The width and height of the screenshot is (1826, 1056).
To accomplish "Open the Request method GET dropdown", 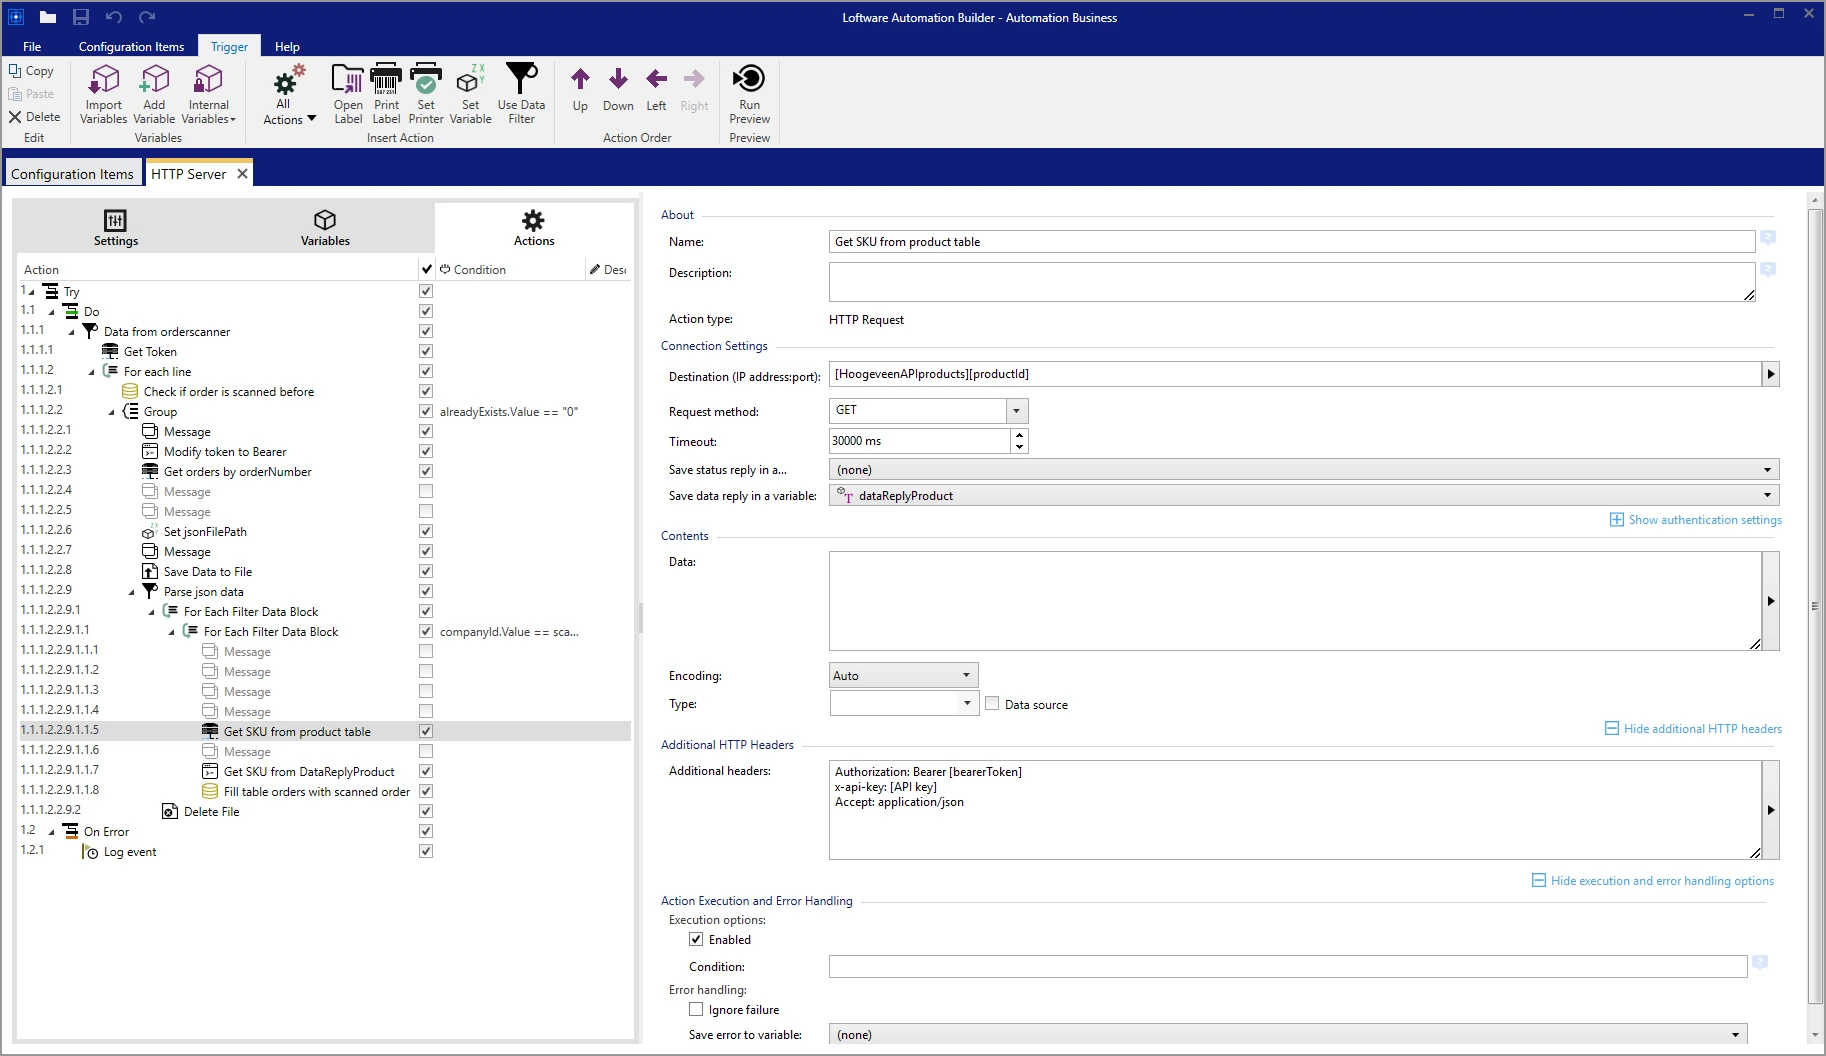I will click(1016, 410).
